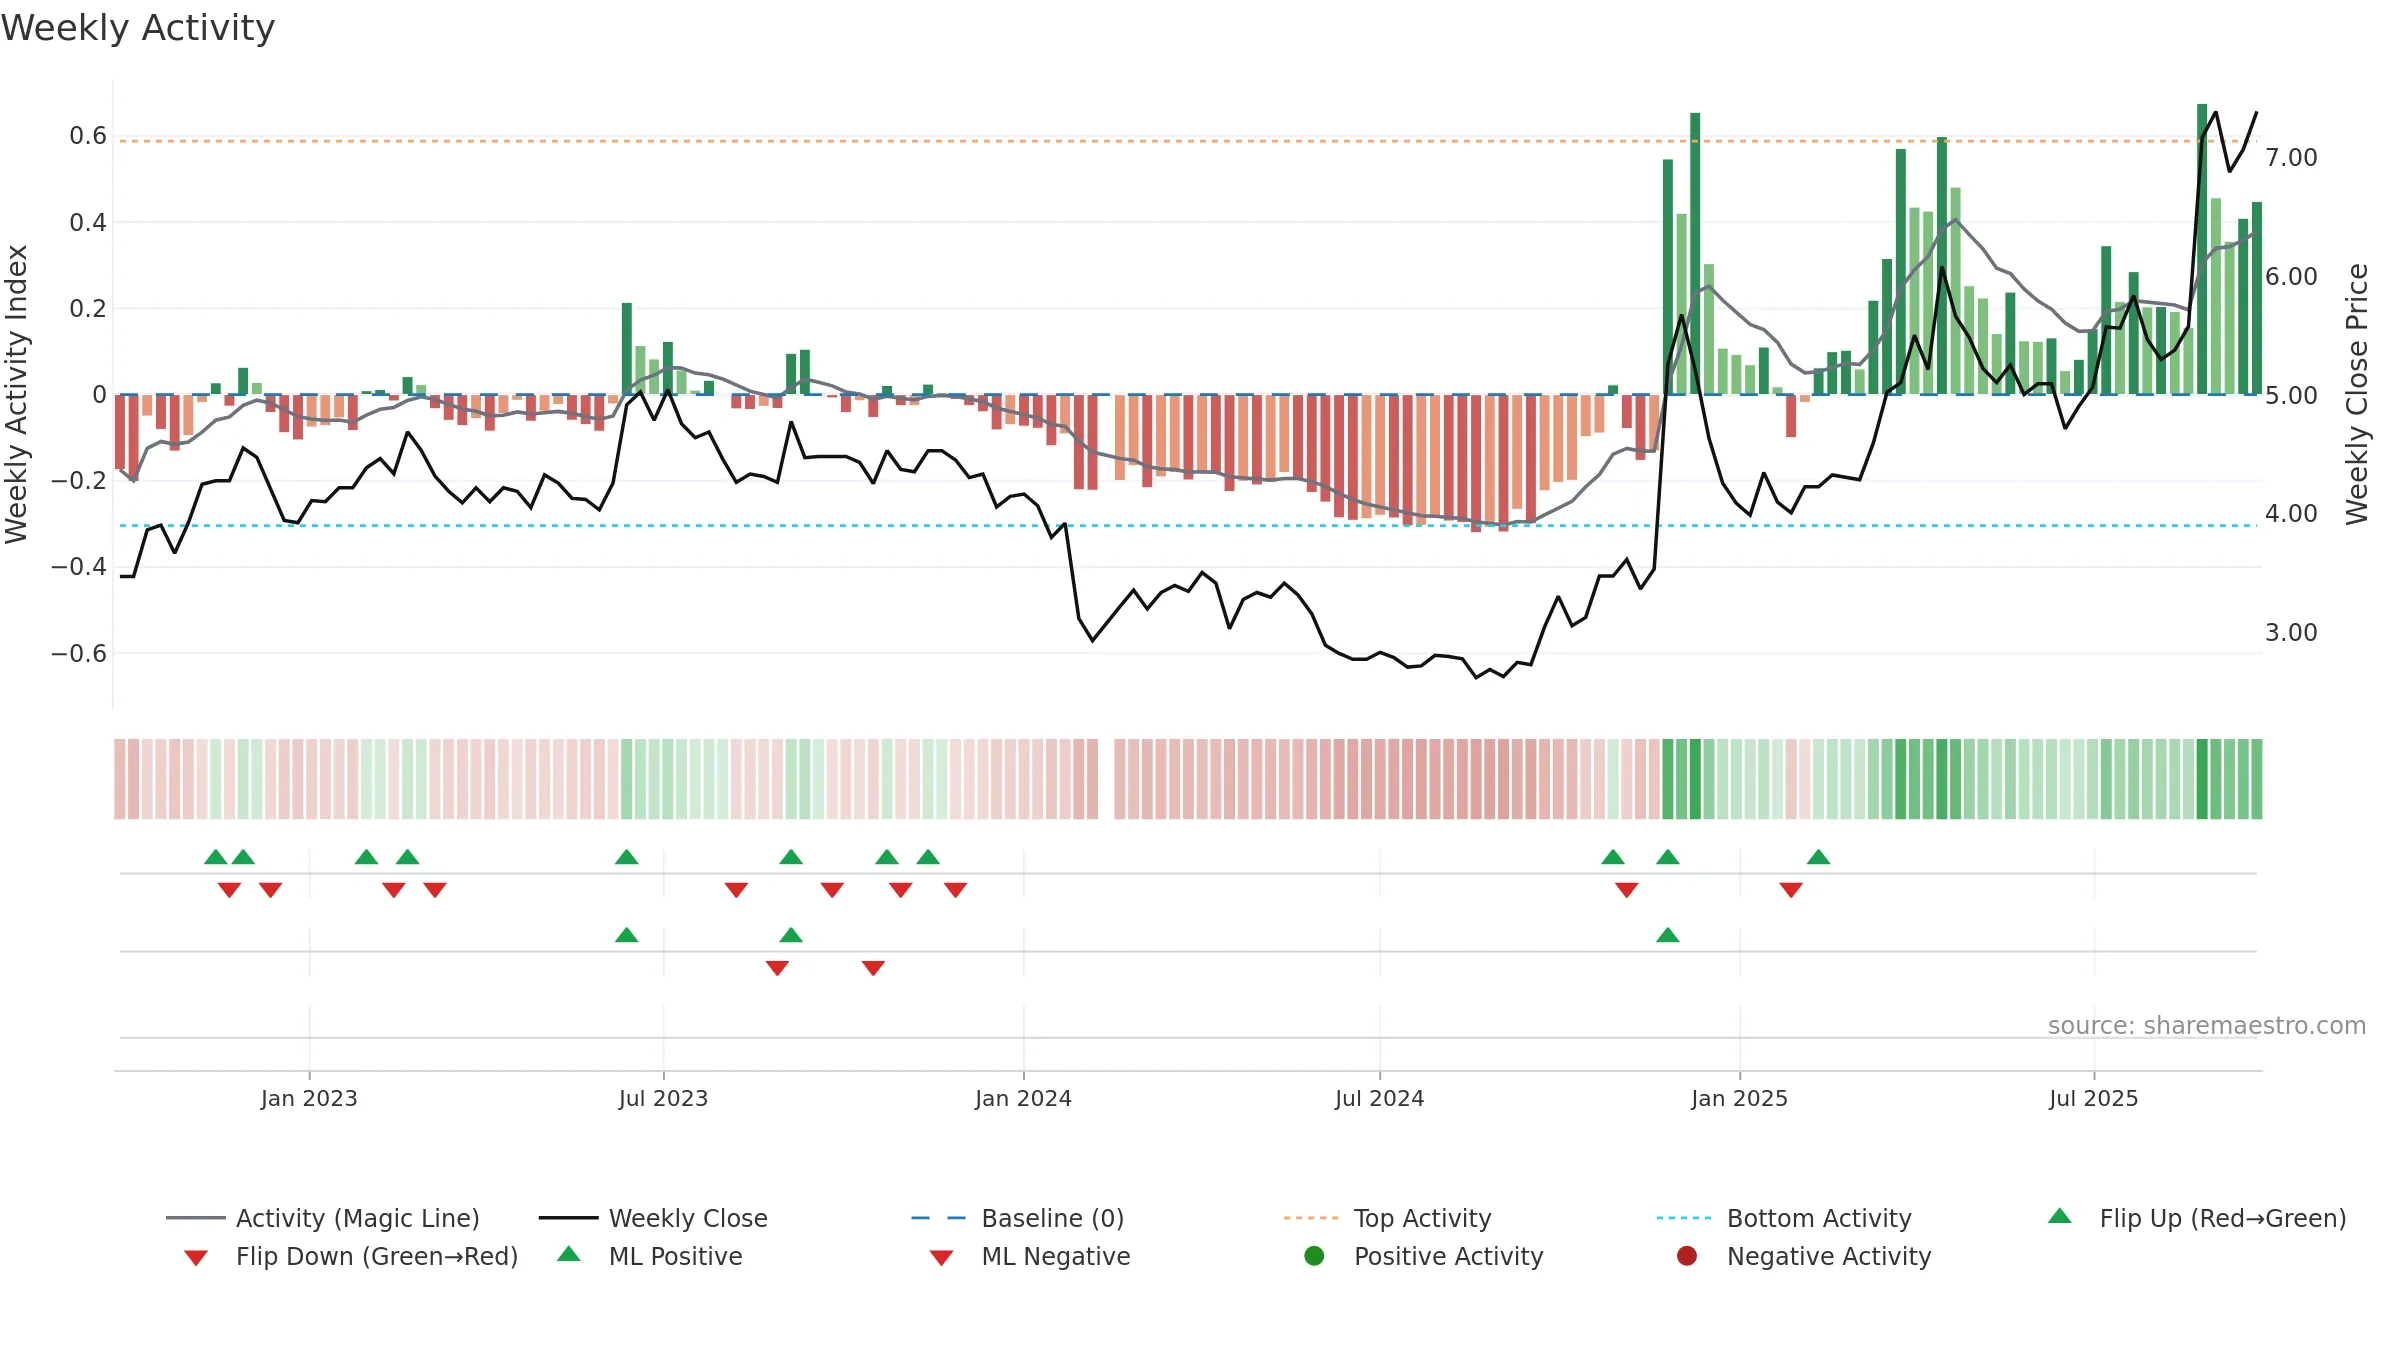Image resolution: width=2400 pixels, height=1350 pixels.
Task: Click the −0.6 activity axis tick
Action: click(79, 653)
